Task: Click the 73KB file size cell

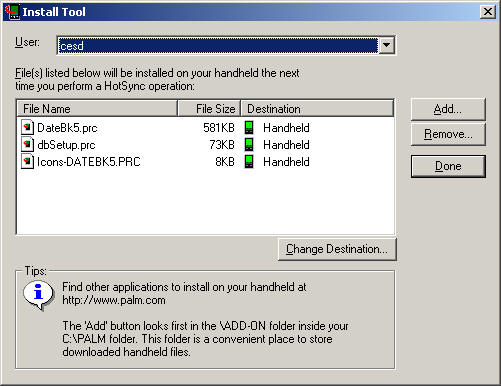Action: point(222,145)
